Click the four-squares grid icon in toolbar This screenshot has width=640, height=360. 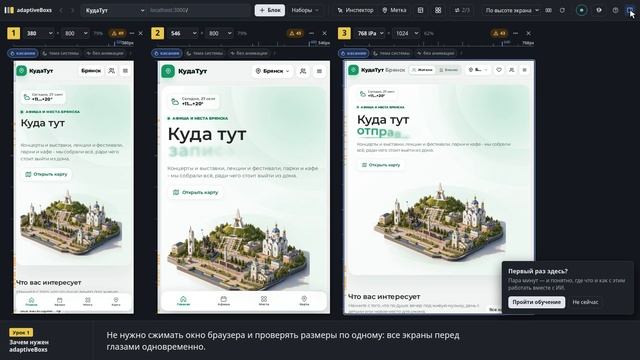(438, 10)
